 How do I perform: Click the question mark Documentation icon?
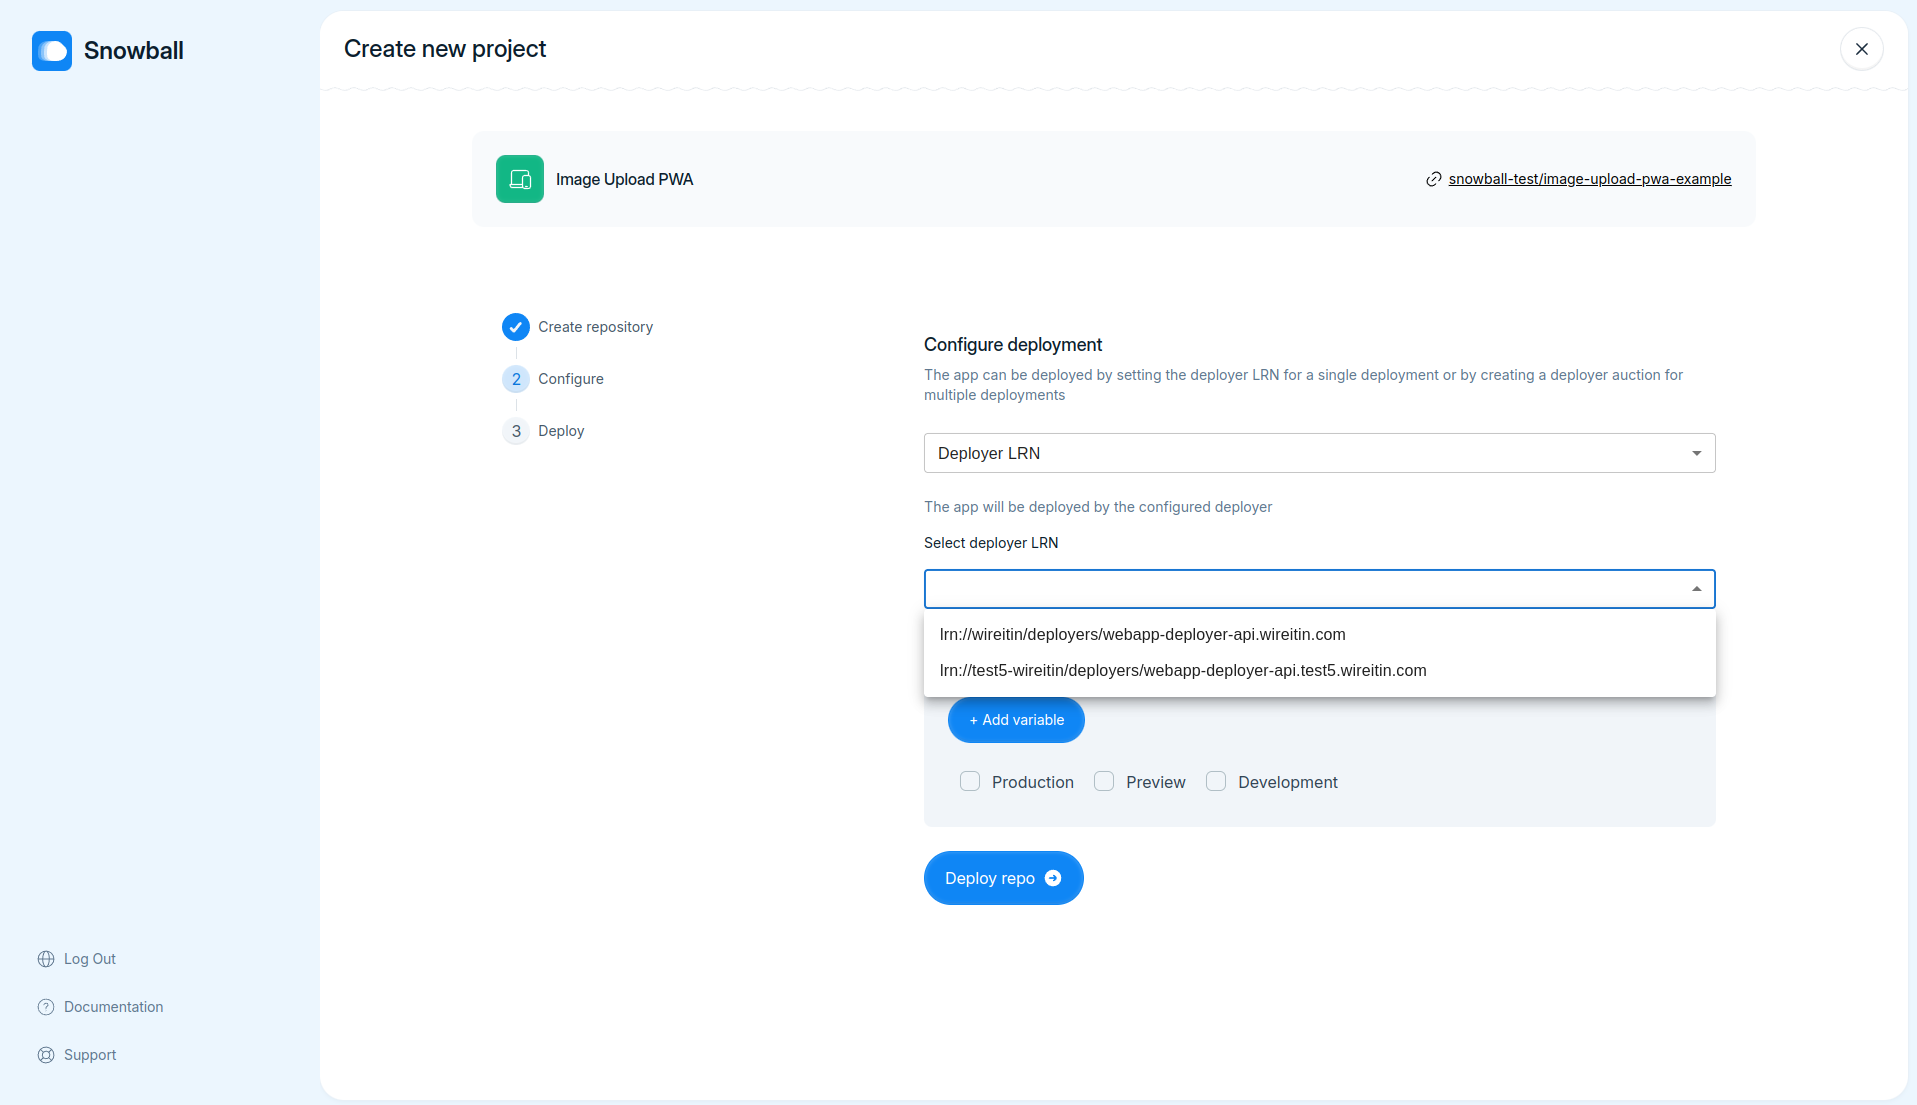pos(46,1007)
